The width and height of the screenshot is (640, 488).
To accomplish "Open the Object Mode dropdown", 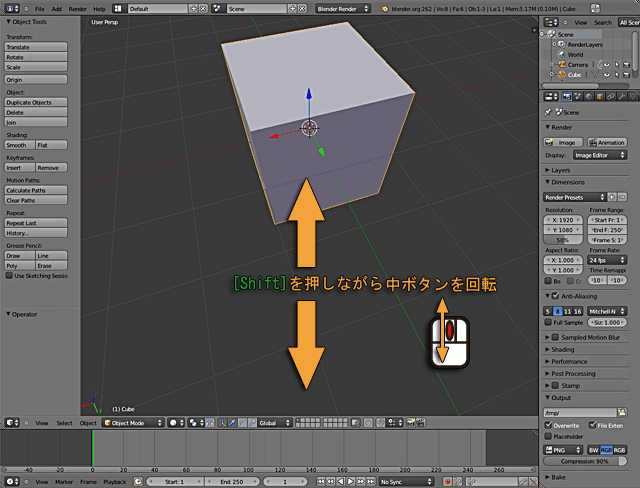I will pyautogui.click(x=131, y=423).
